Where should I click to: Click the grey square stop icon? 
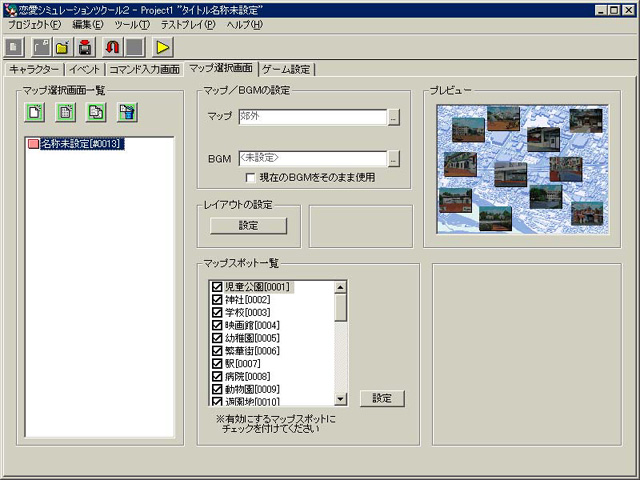click(135, 47)
